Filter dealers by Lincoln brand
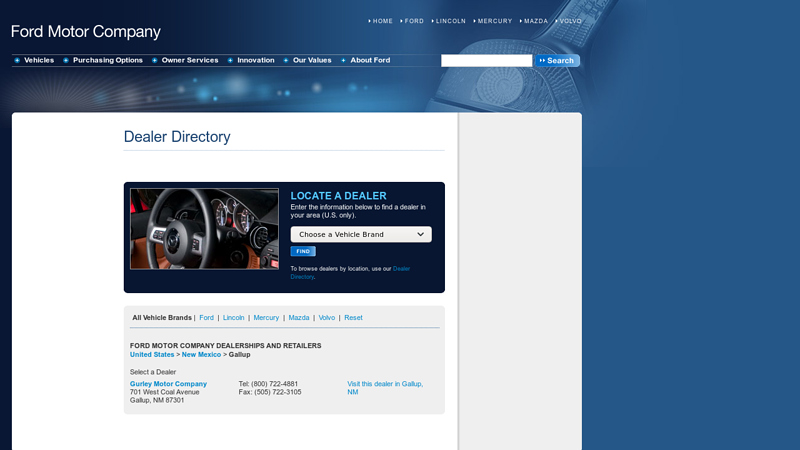 (x=233, y=318)
